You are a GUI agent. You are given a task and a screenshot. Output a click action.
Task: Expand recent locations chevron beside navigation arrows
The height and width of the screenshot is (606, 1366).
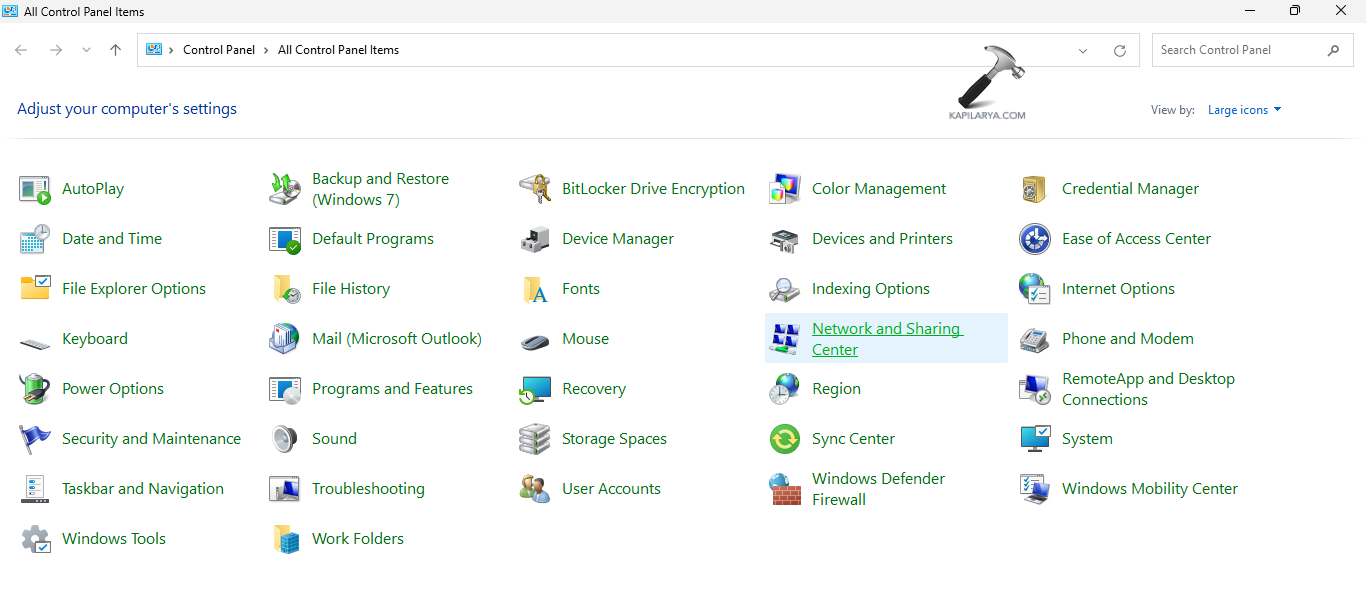coord(86,50)
